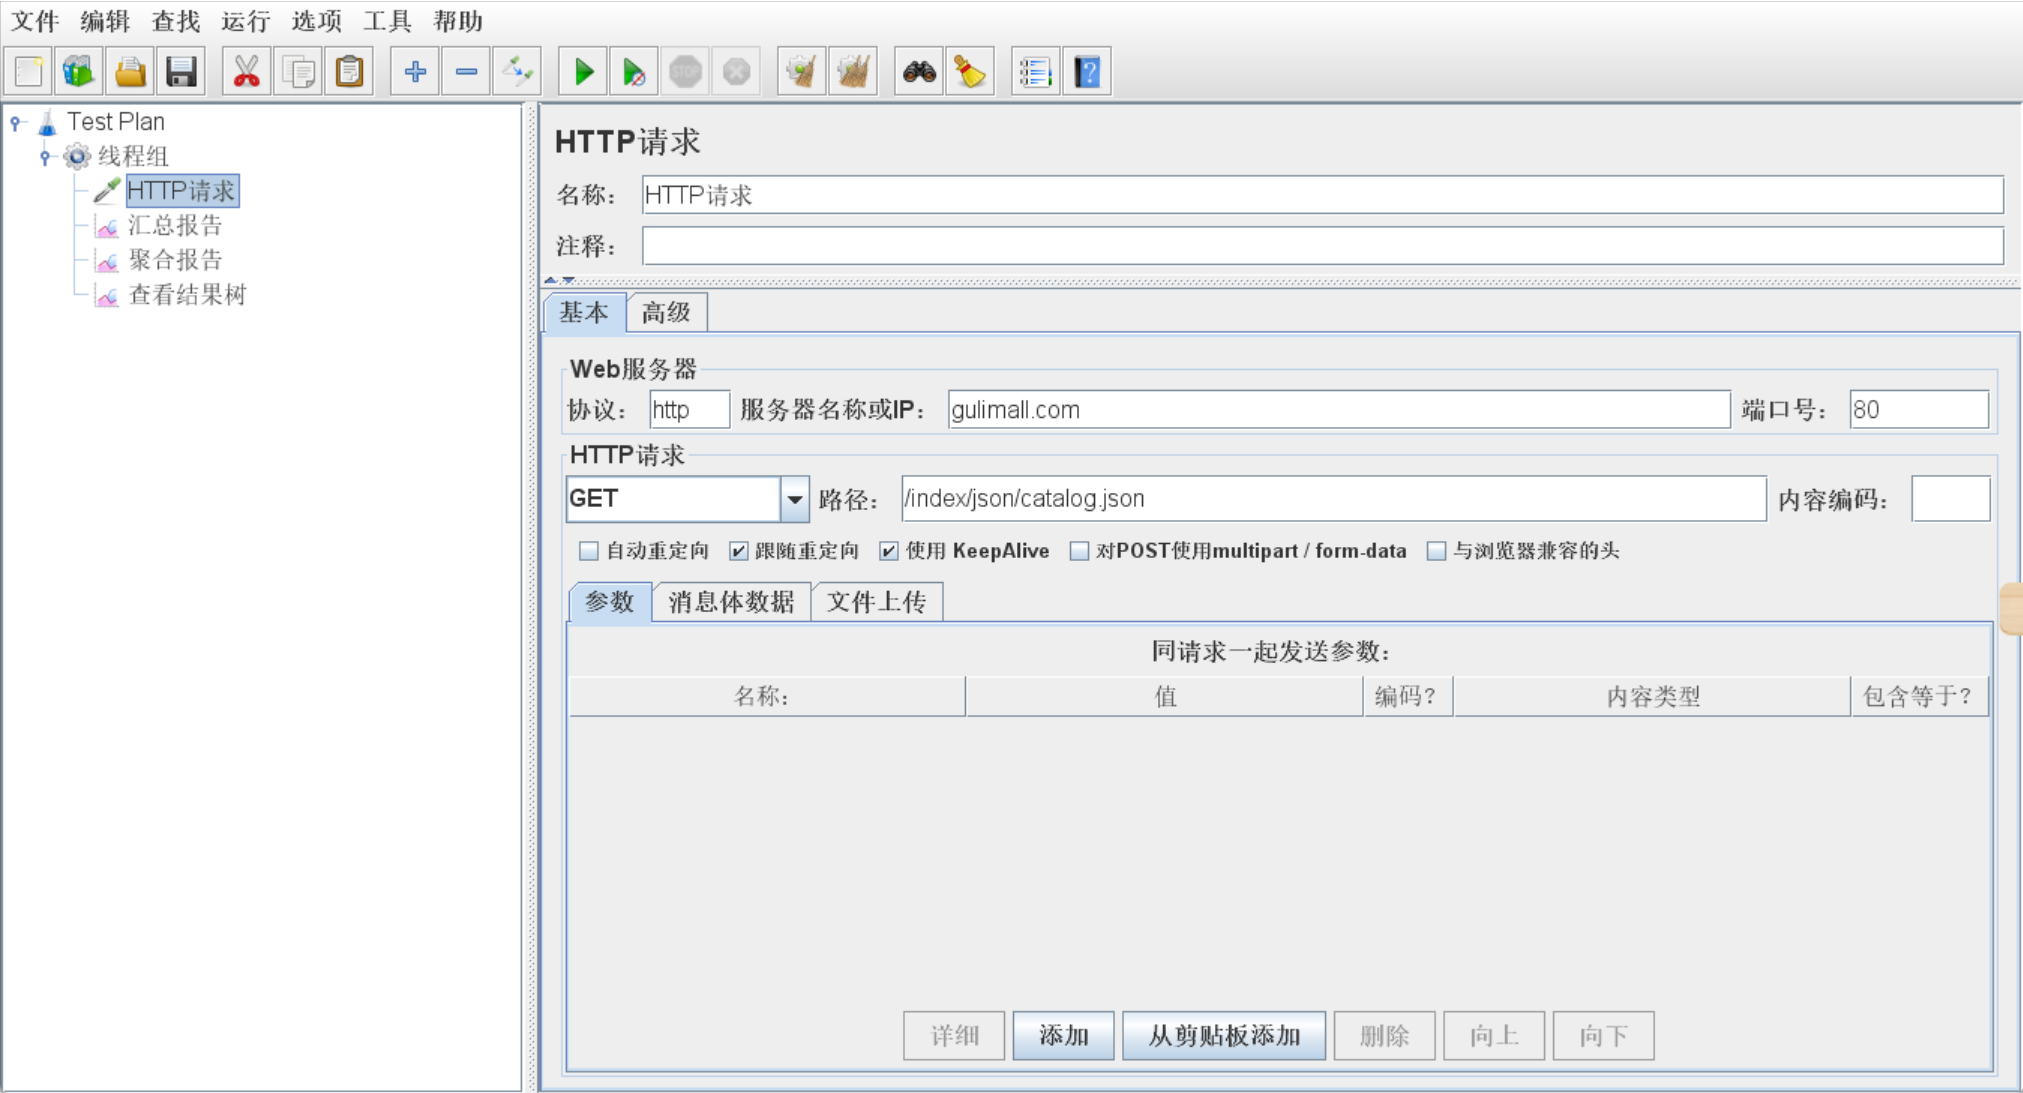Click the 从剪贴板添加 button
This screenshot has width=2023, height=1093.
pos(1223,1035)
